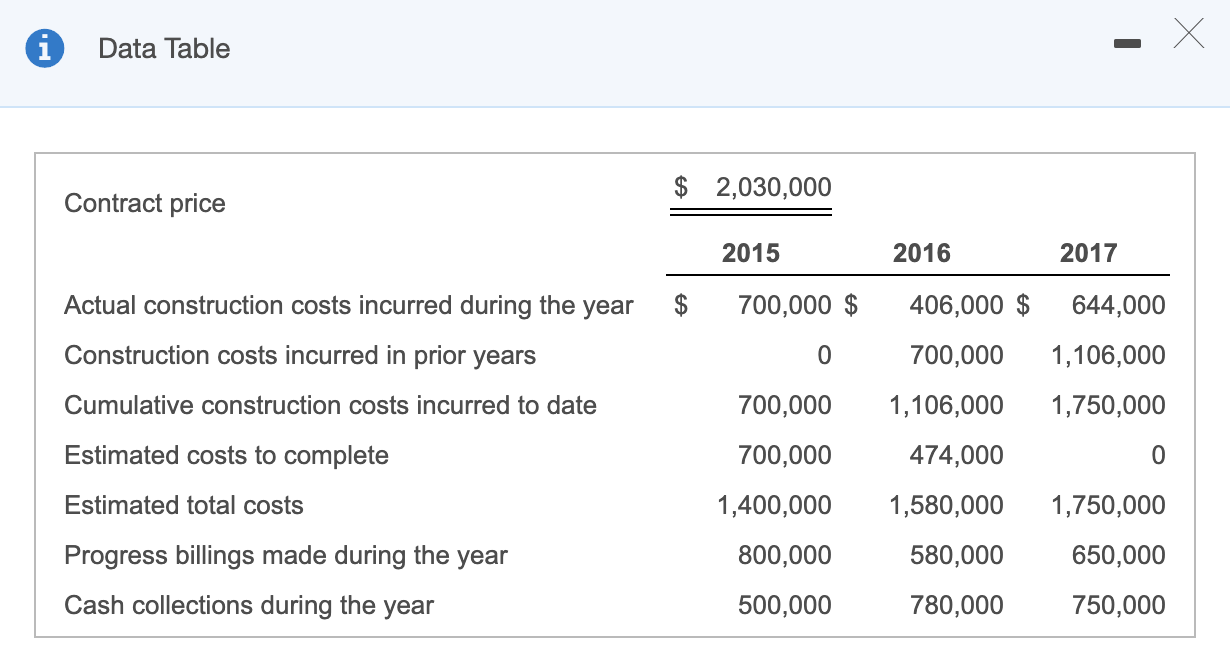Select the Actual construction costs row label
Viewport: 1230px width, 658px height.
coord(348,305)
